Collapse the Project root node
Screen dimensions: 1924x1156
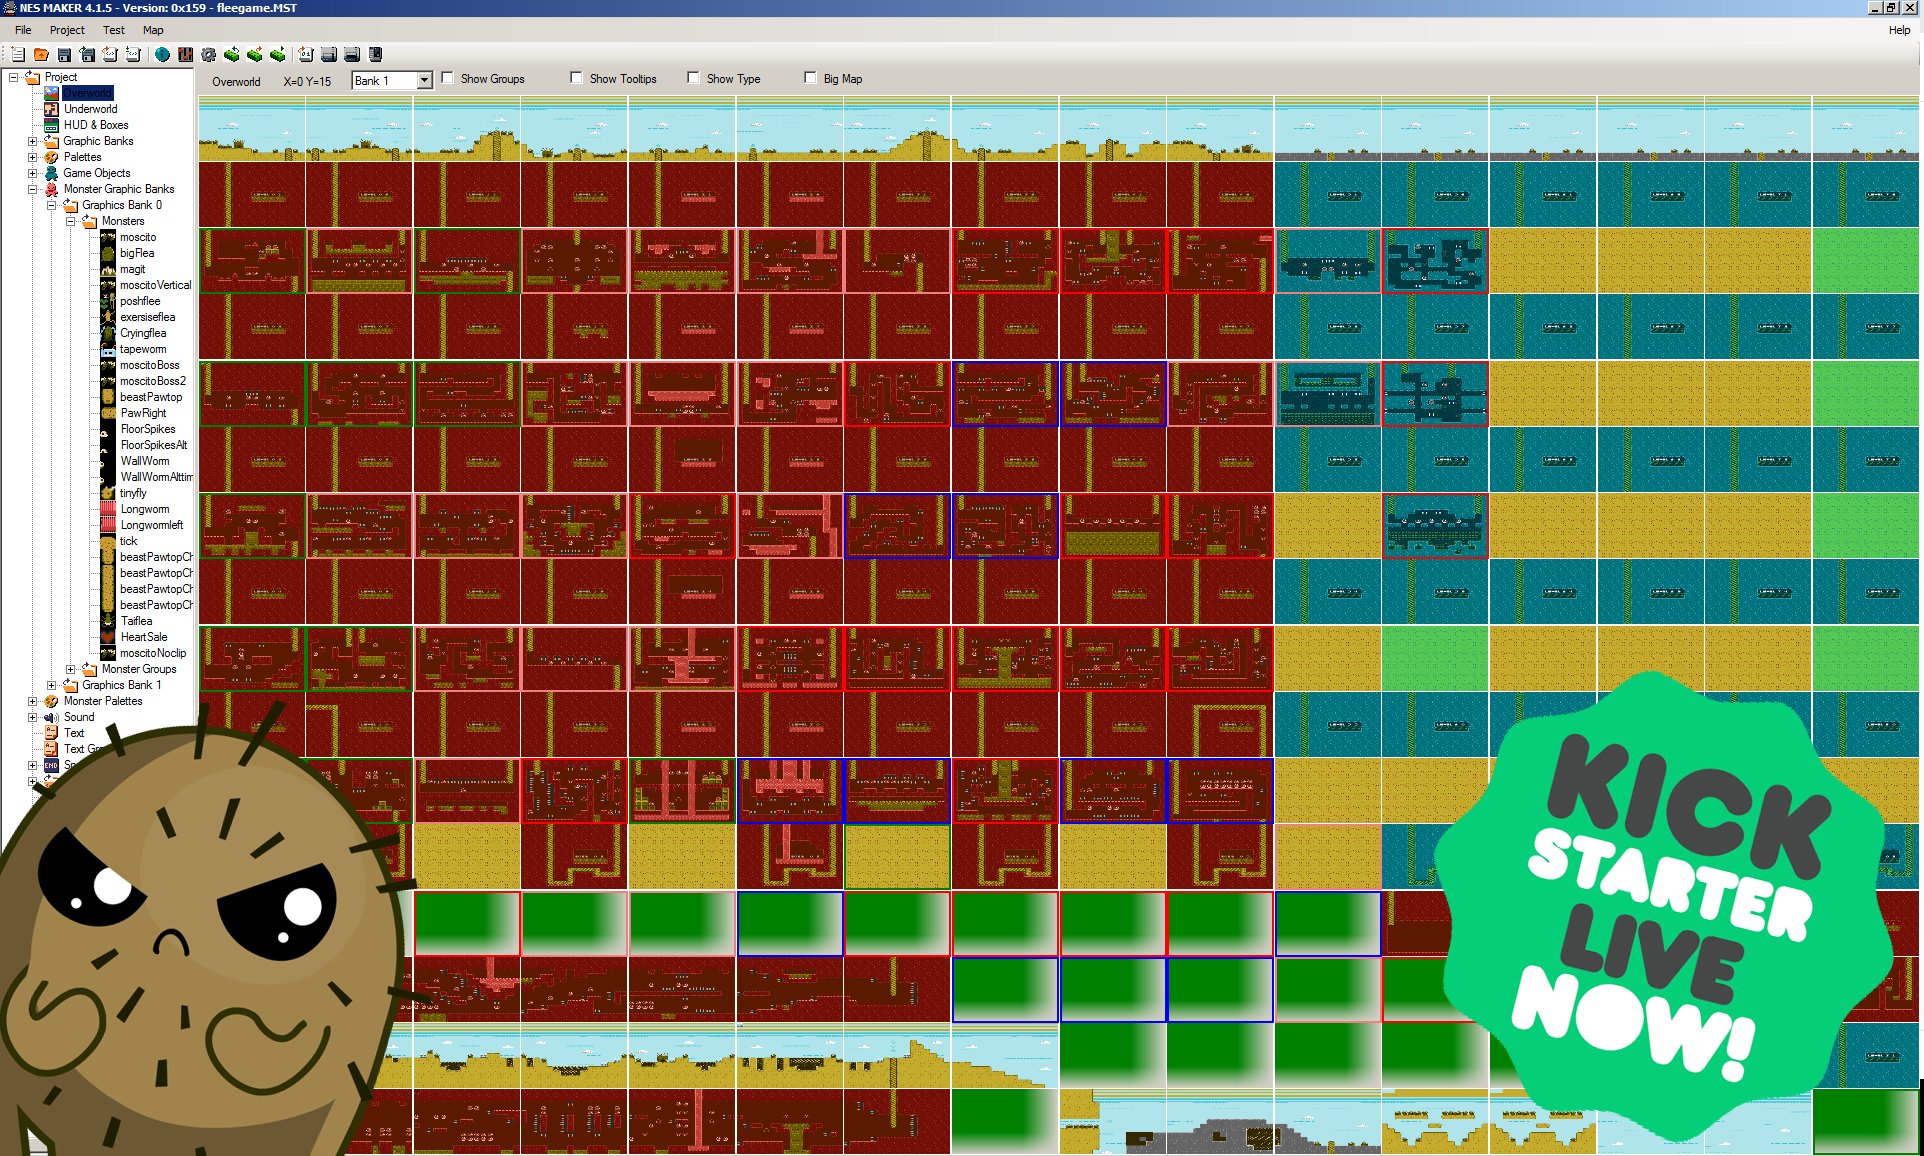[14, 77]
